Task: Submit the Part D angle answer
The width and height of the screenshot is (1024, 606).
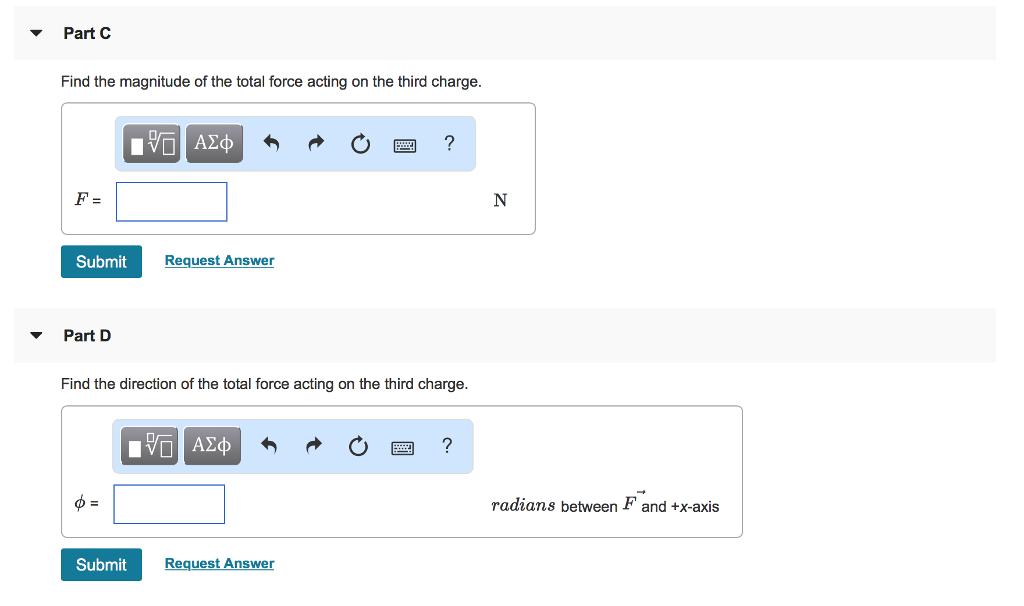Action: [x=101, y=565]
